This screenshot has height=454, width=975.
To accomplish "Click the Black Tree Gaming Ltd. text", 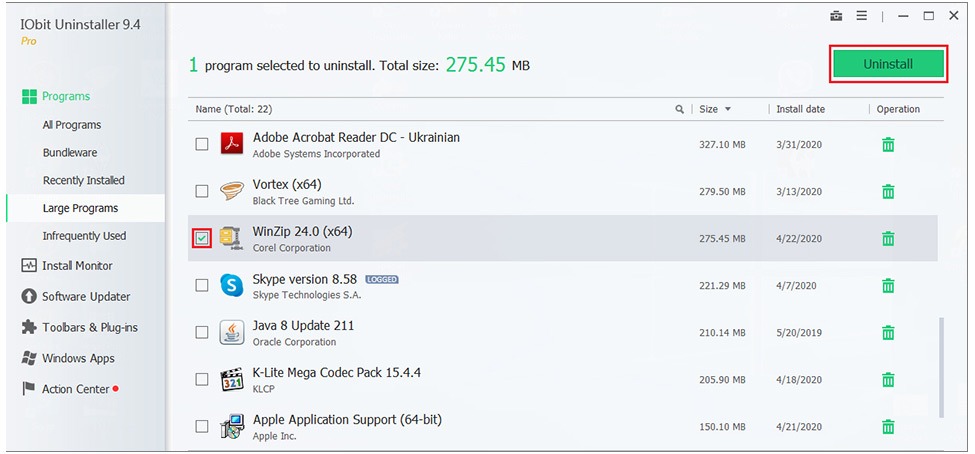I will click(x=303, y=201).
